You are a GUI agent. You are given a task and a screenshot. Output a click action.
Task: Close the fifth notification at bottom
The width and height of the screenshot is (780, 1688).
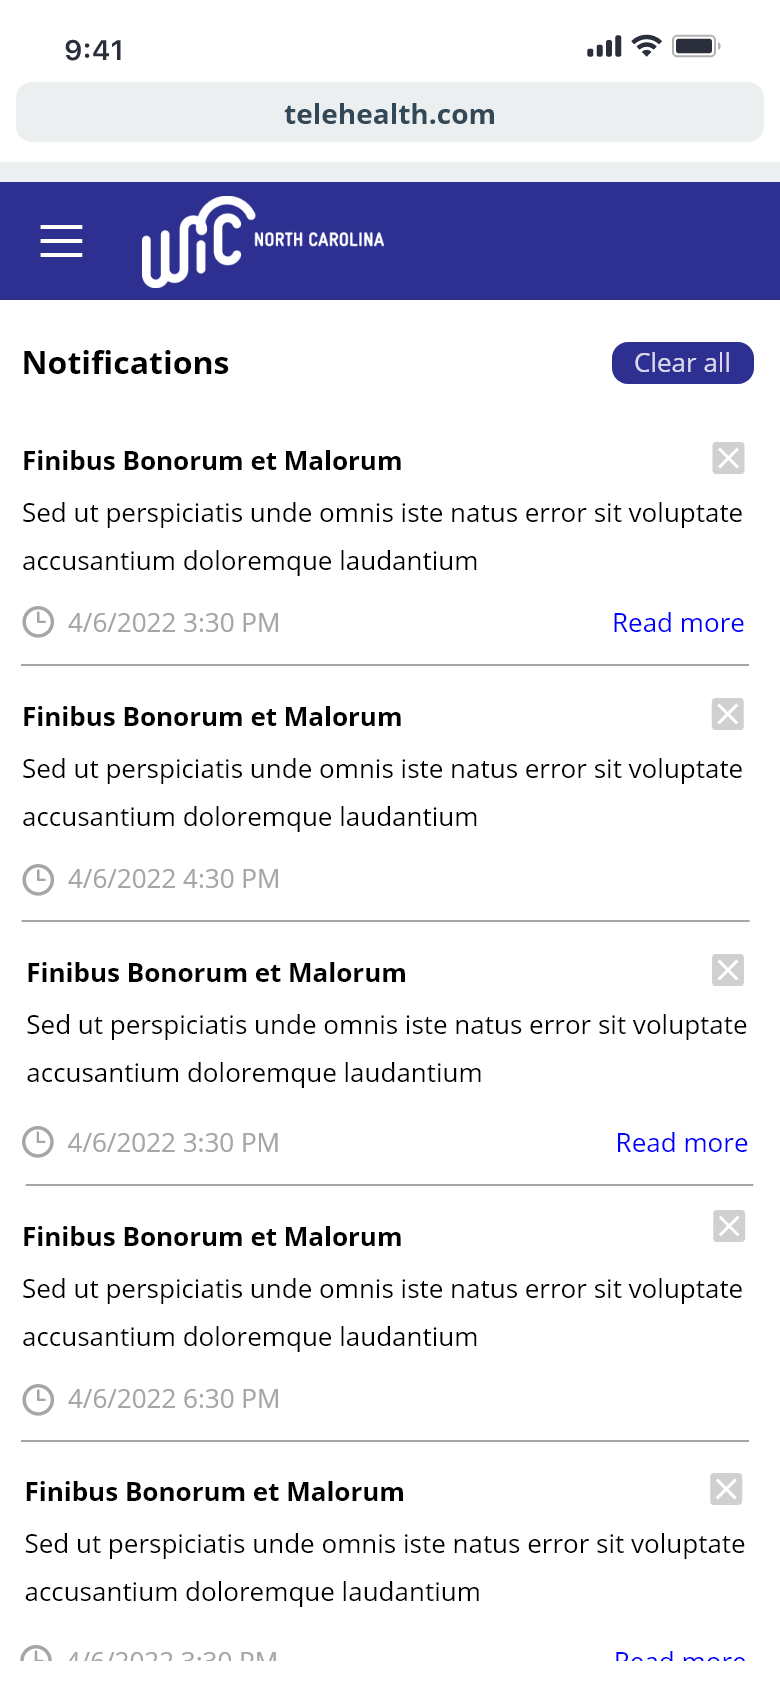(x=726, y=1489)
